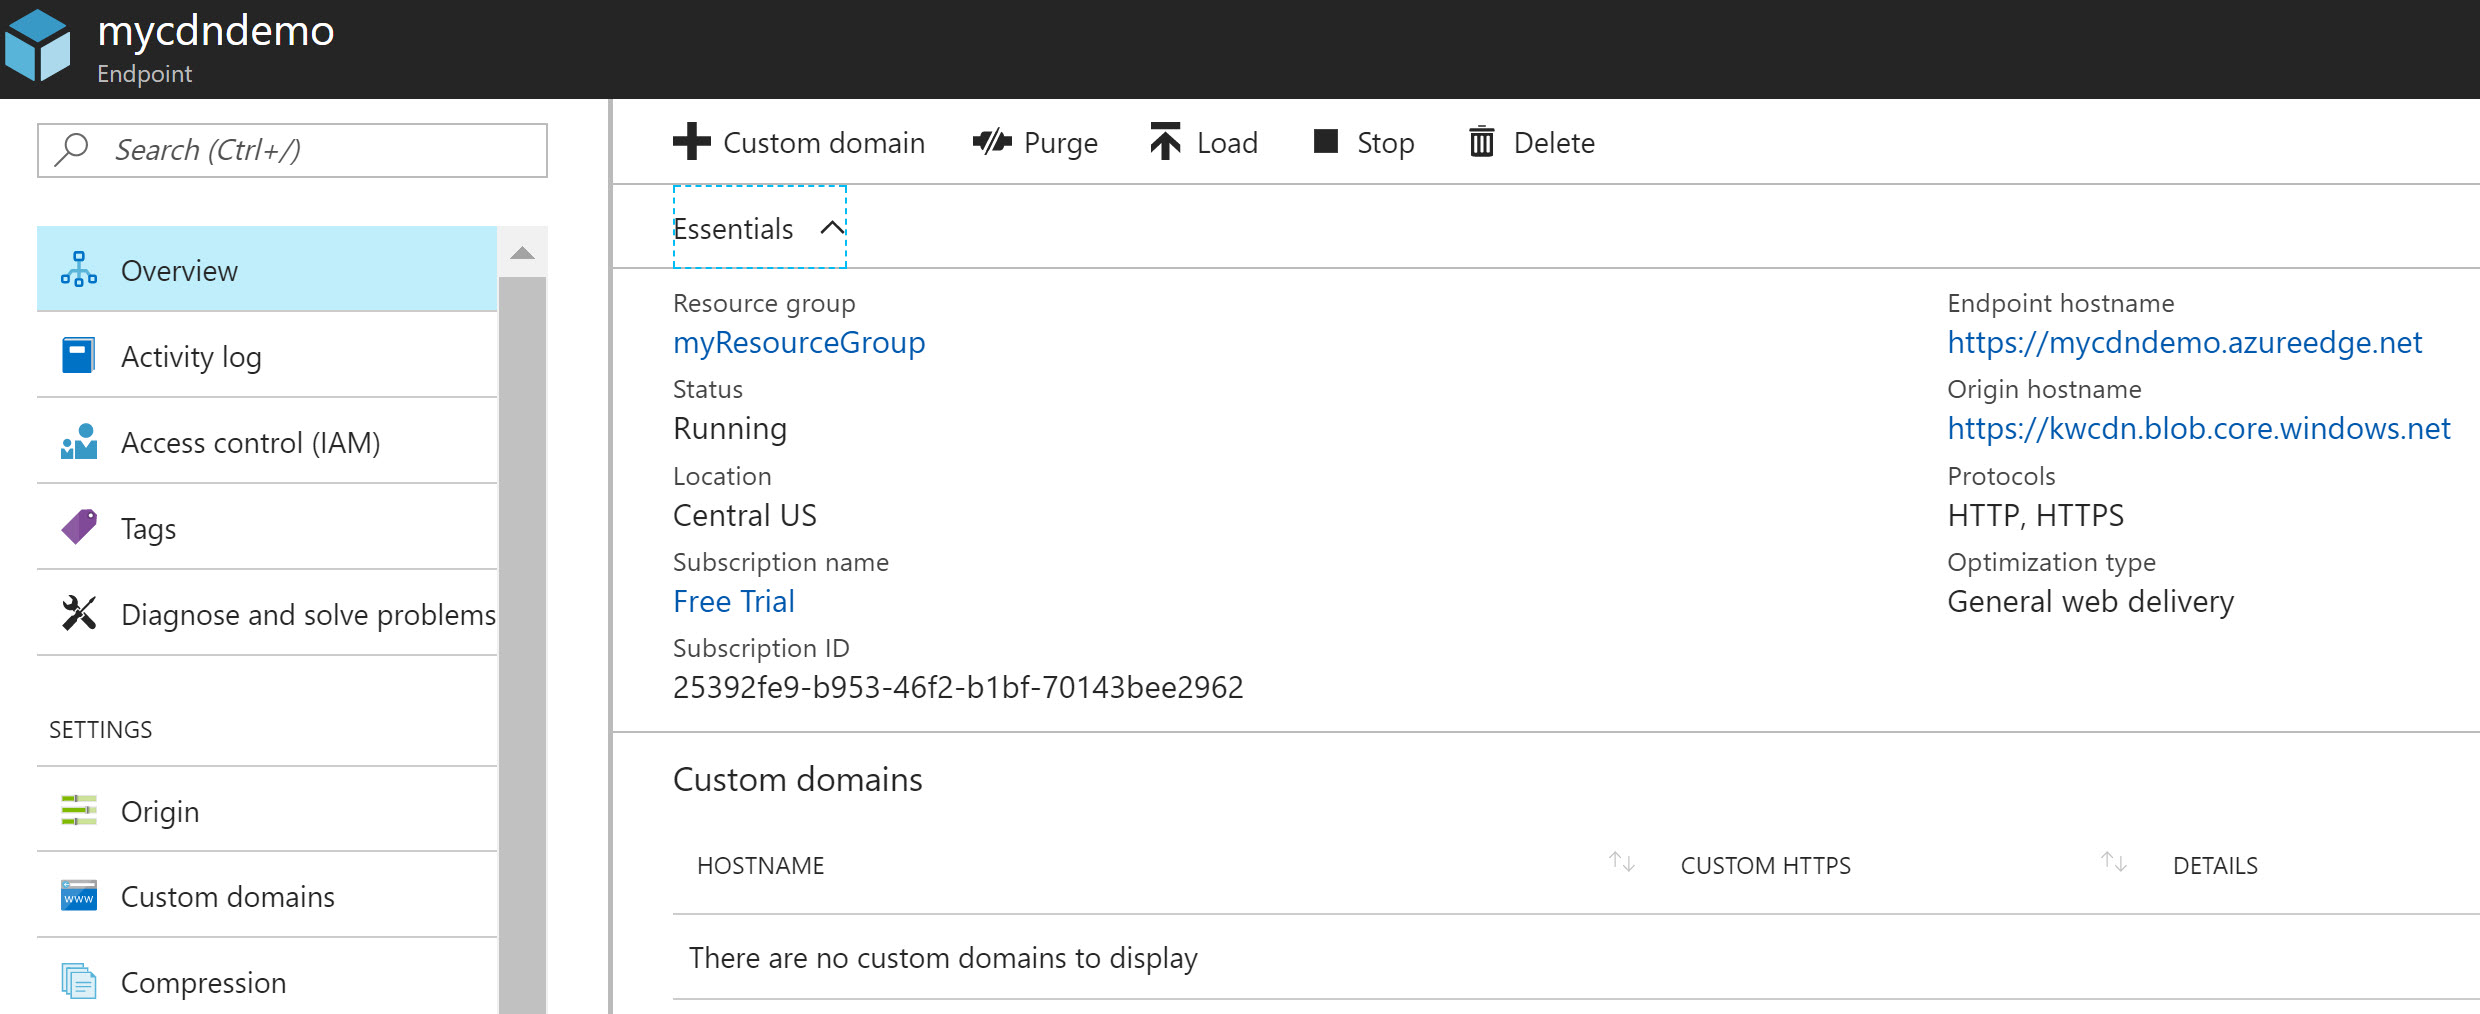Image resolution: width=2480 pixels, height=1014 pixels.
Task: Click 'There are no custom domains to display'
Action: 943,958
